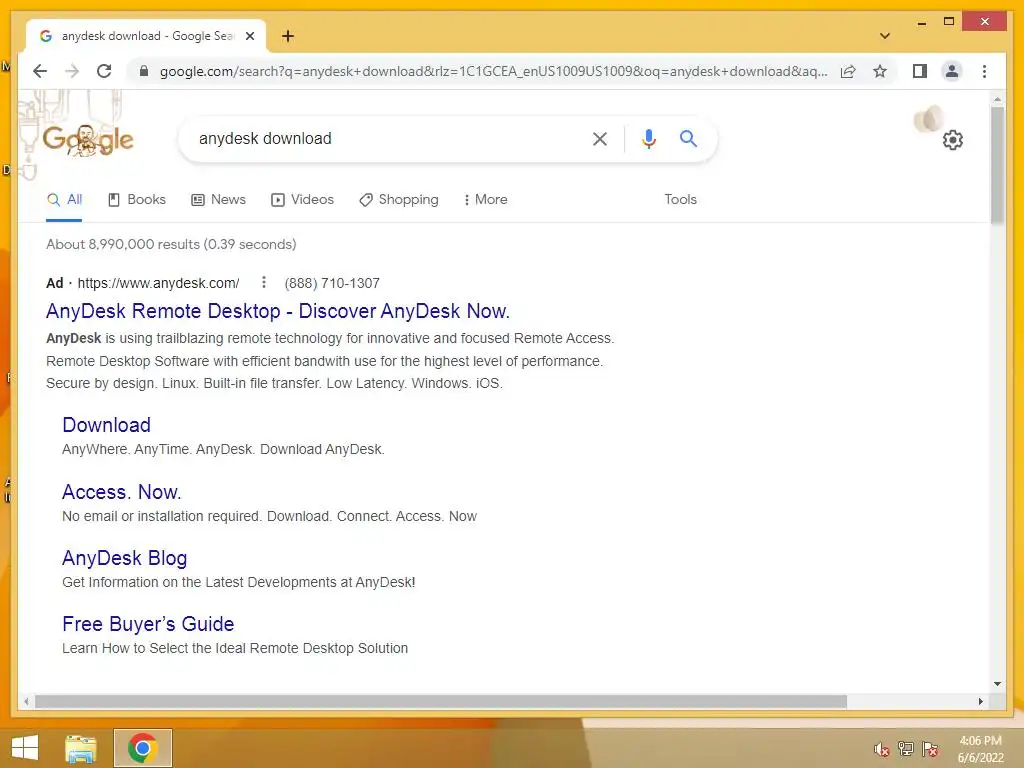Screen dimensions: 1024x768
Task: Open the Access. Now. sitelink
Action: pyautogui.click(x=121, y=492)
